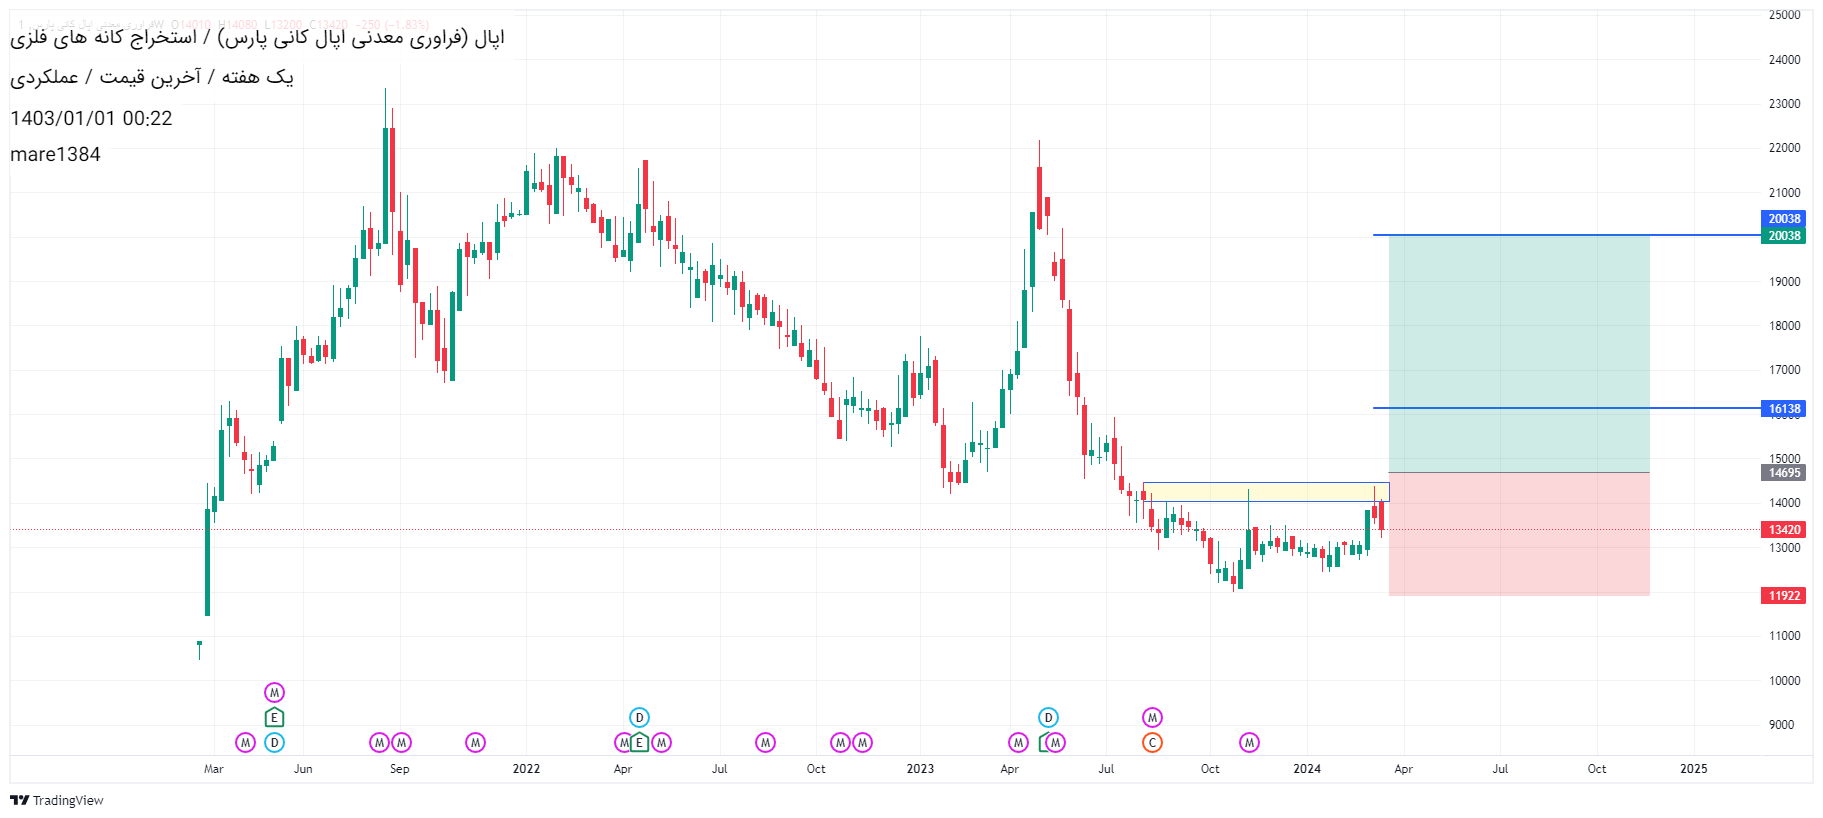
Task: Open the lone M marker after Jul 2022
Action: 765,742
